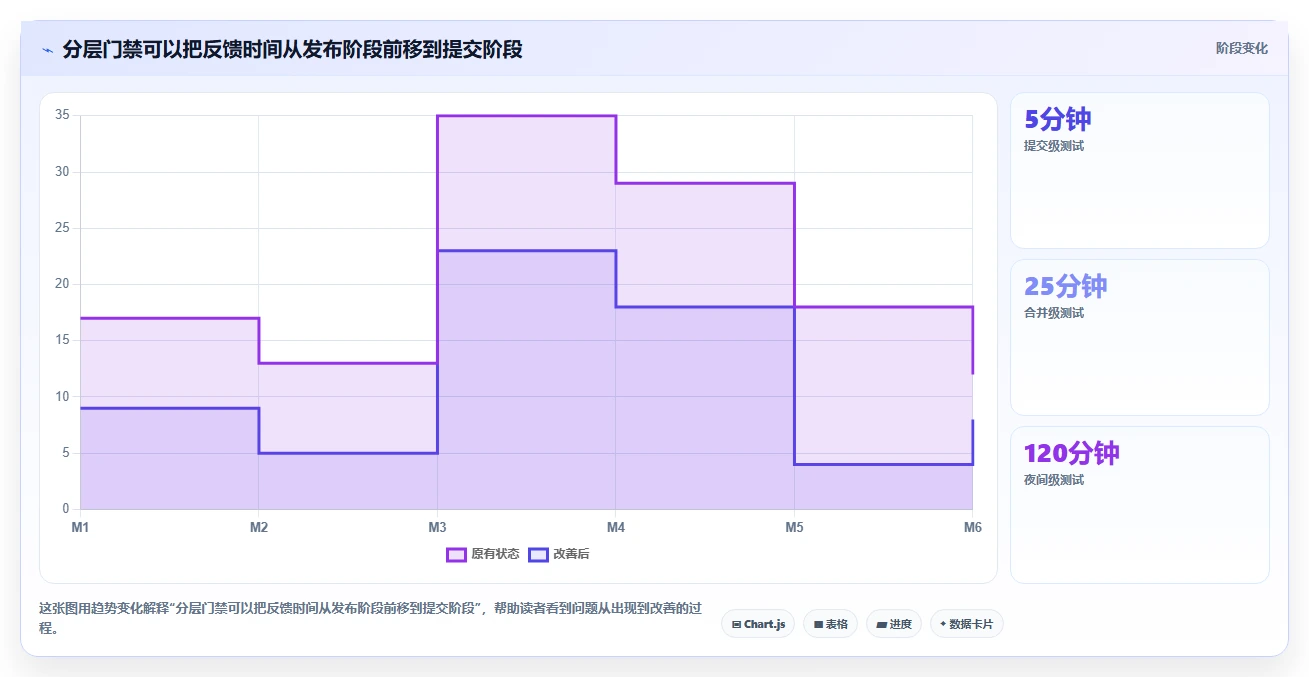1309x677 pixels.
Task: Open the 120分钟 夜间级测试 card
Action: pyautogui.click(x=1140, y=504)
